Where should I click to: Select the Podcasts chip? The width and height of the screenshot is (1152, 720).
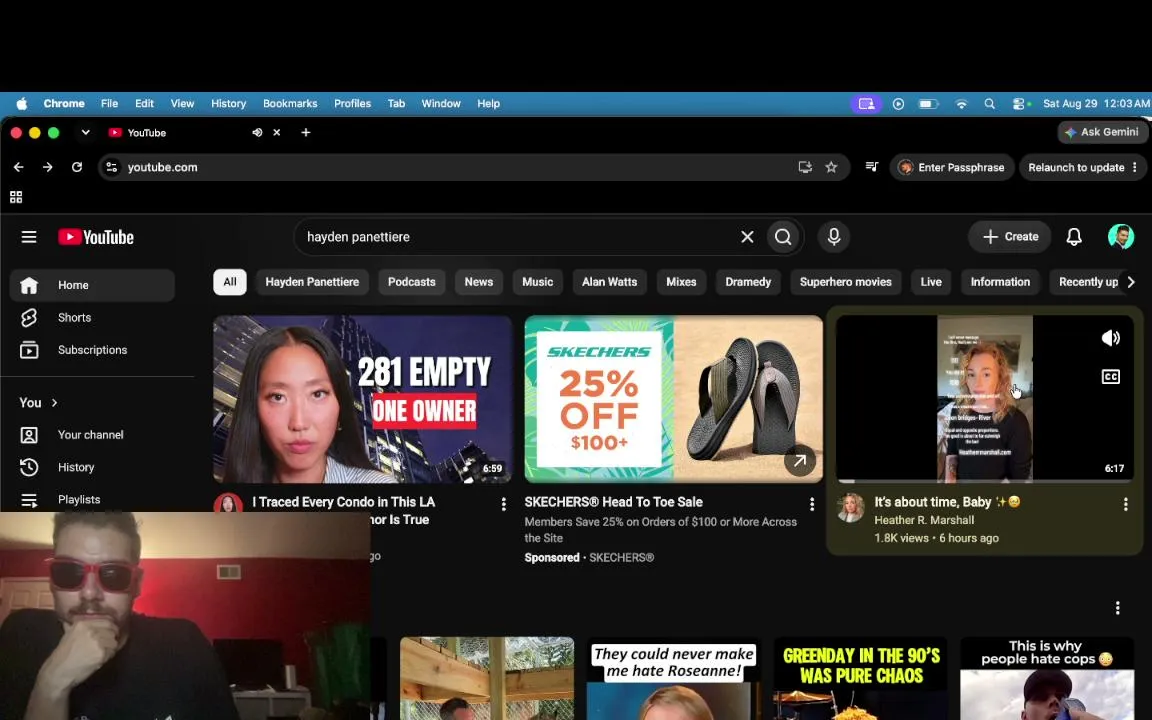[x=411, y=282]
